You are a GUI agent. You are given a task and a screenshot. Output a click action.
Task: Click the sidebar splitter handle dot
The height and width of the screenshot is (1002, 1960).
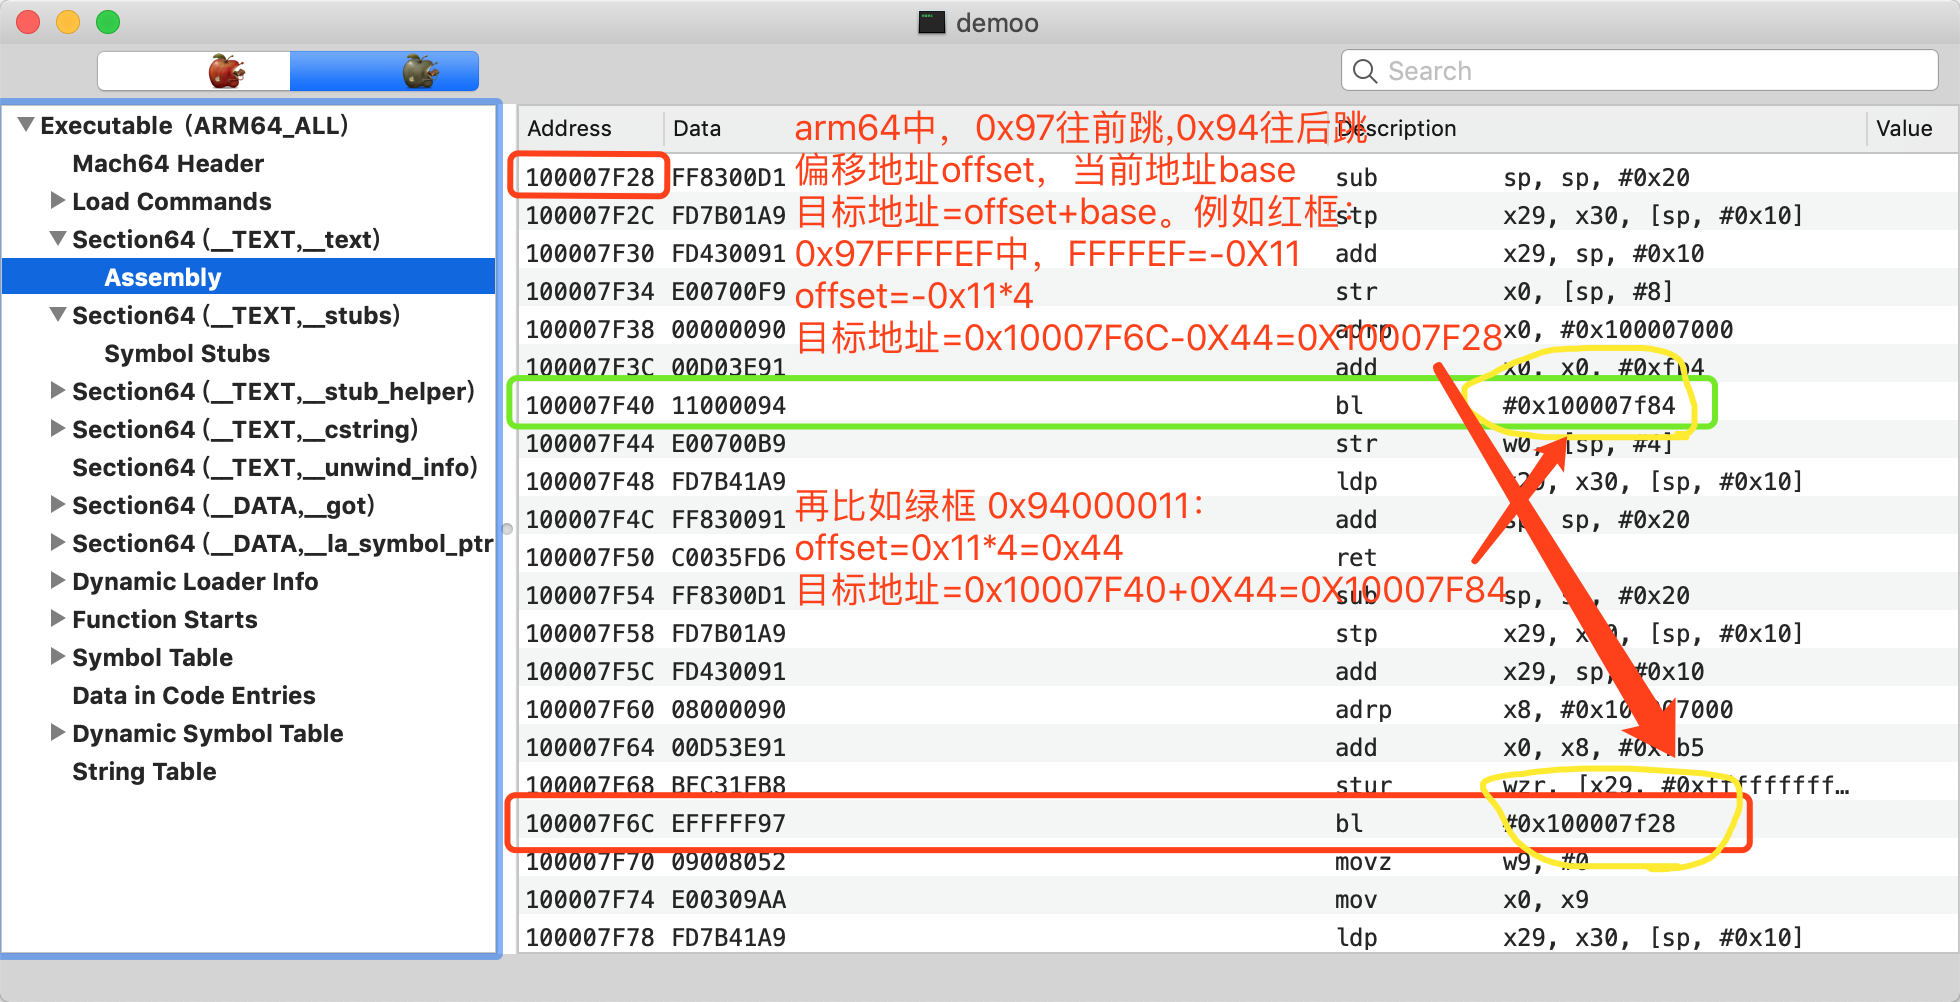coord(507,529)
